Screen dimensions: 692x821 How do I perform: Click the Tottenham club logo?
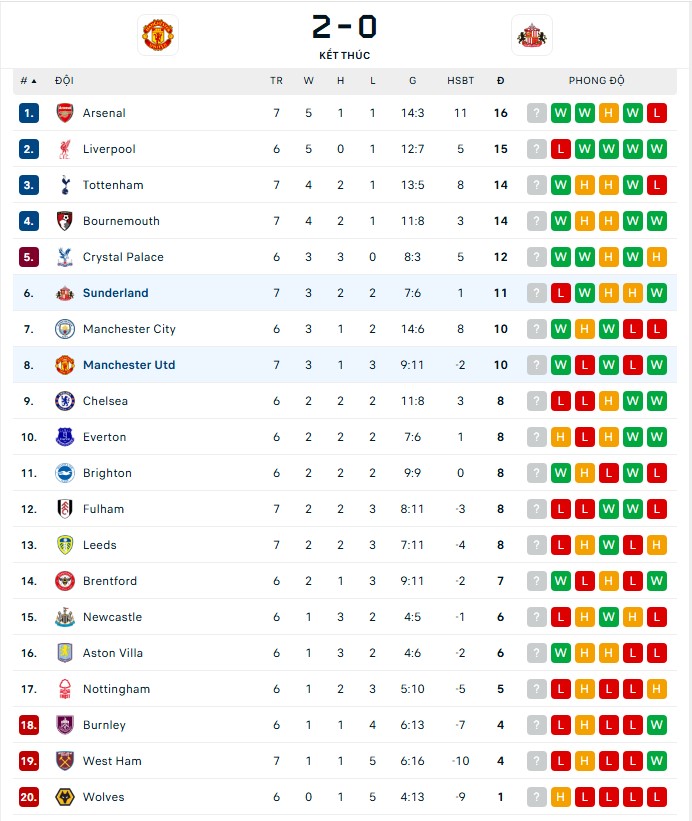65,185
